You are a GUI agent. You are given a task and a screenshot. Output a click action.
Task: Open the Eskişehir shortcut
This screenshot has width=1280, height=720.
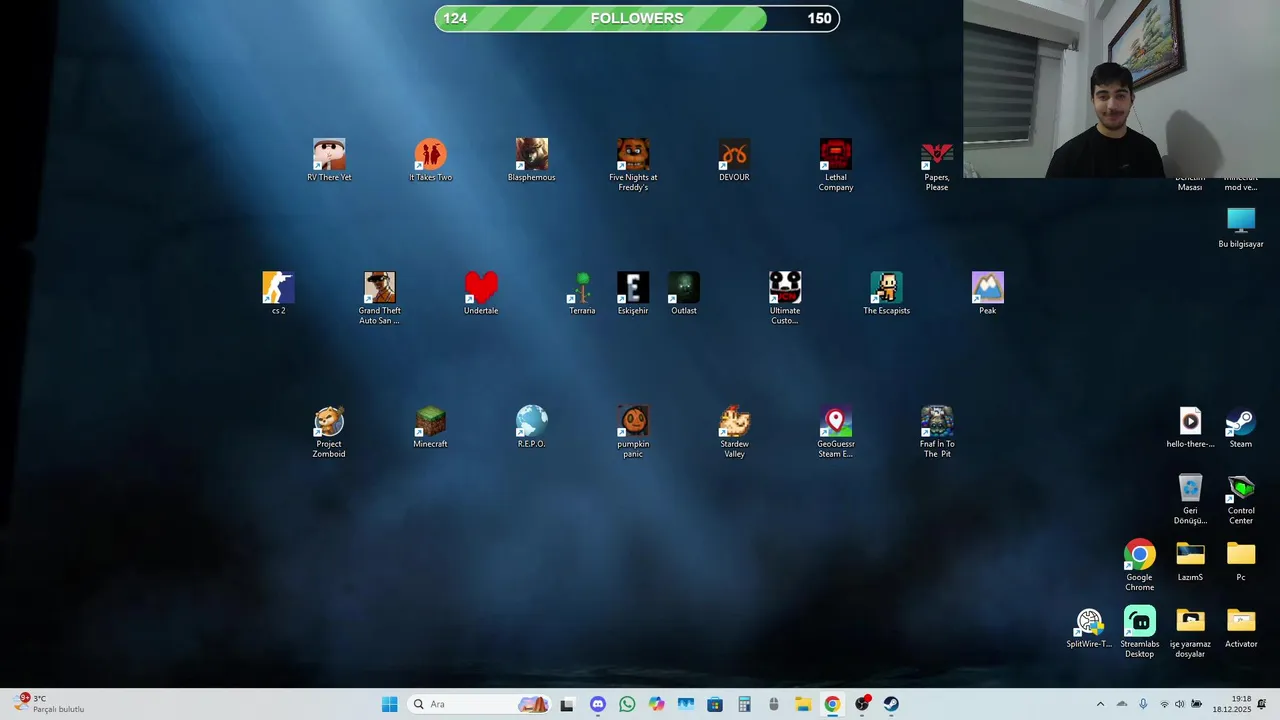coord(633,293)
